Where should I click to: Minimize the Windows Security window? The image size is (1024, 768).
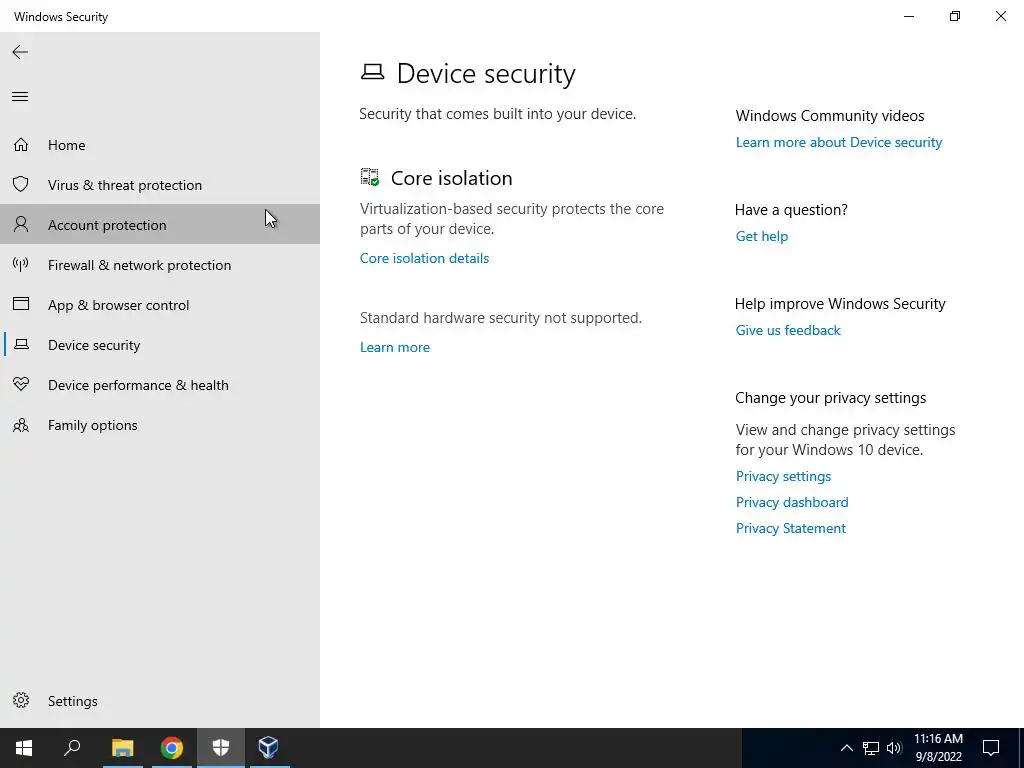pos(908,16)
